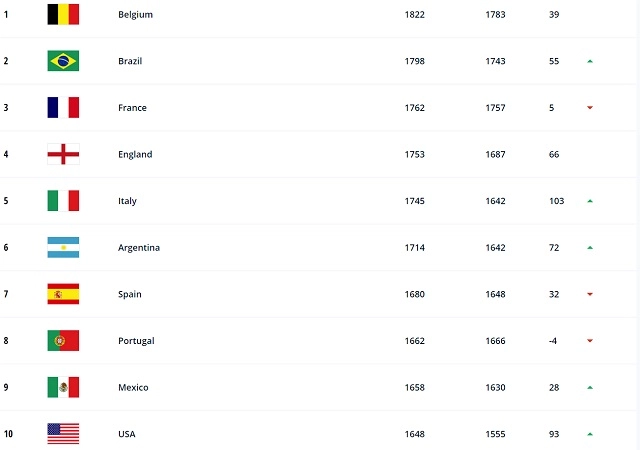Click the Spain flag icon
The width and height of the screenshot is (640, 450).
click(63, 294)
